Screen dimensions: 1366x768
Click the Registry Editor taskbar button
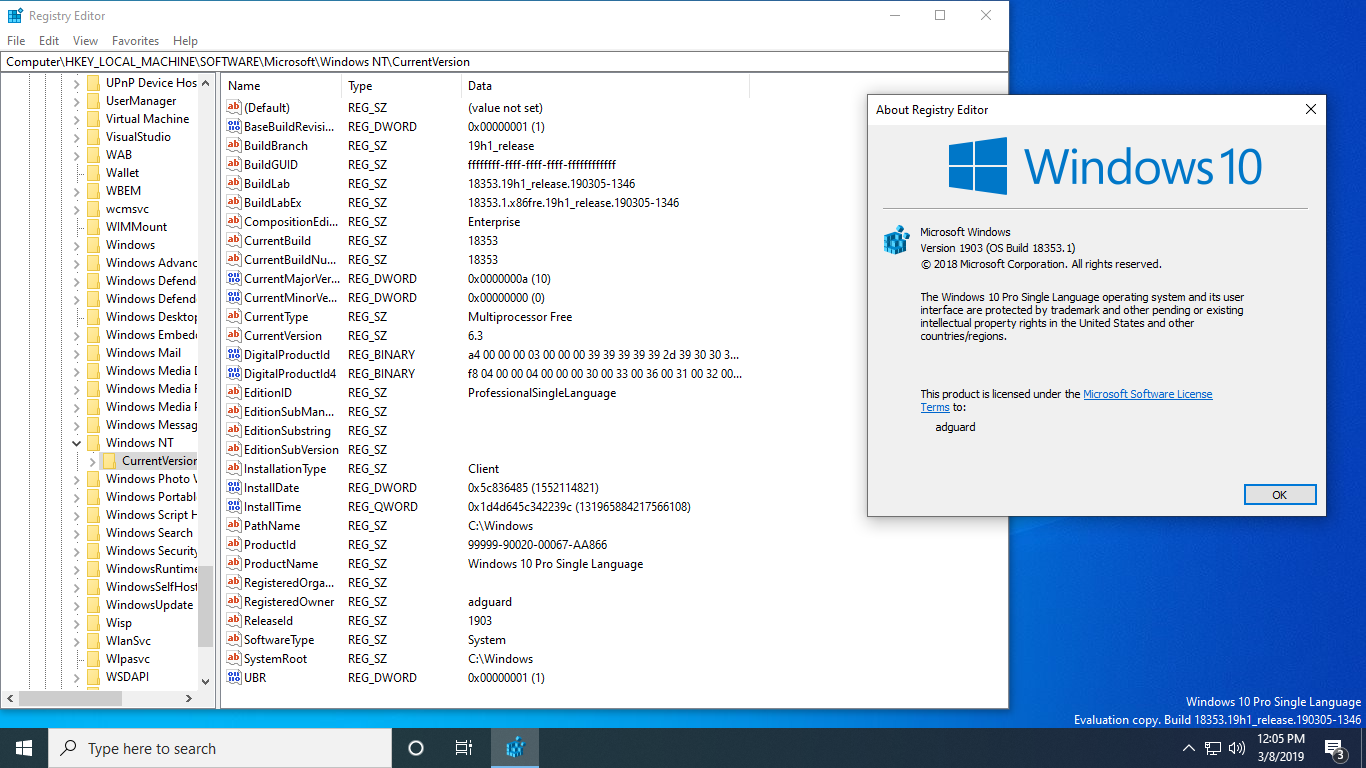point(515,748)
